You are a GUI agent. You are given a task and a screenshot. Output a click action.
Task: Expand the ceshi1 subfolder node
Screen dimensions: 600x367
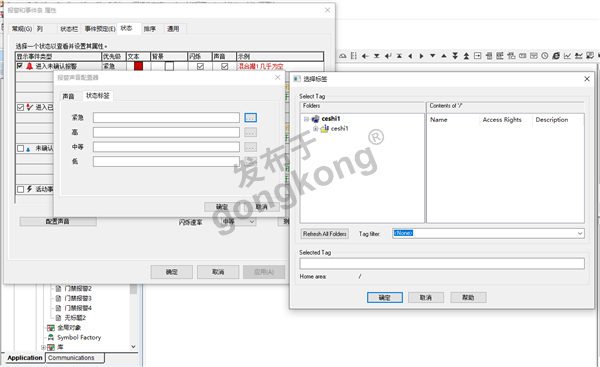tap(315, 129)
